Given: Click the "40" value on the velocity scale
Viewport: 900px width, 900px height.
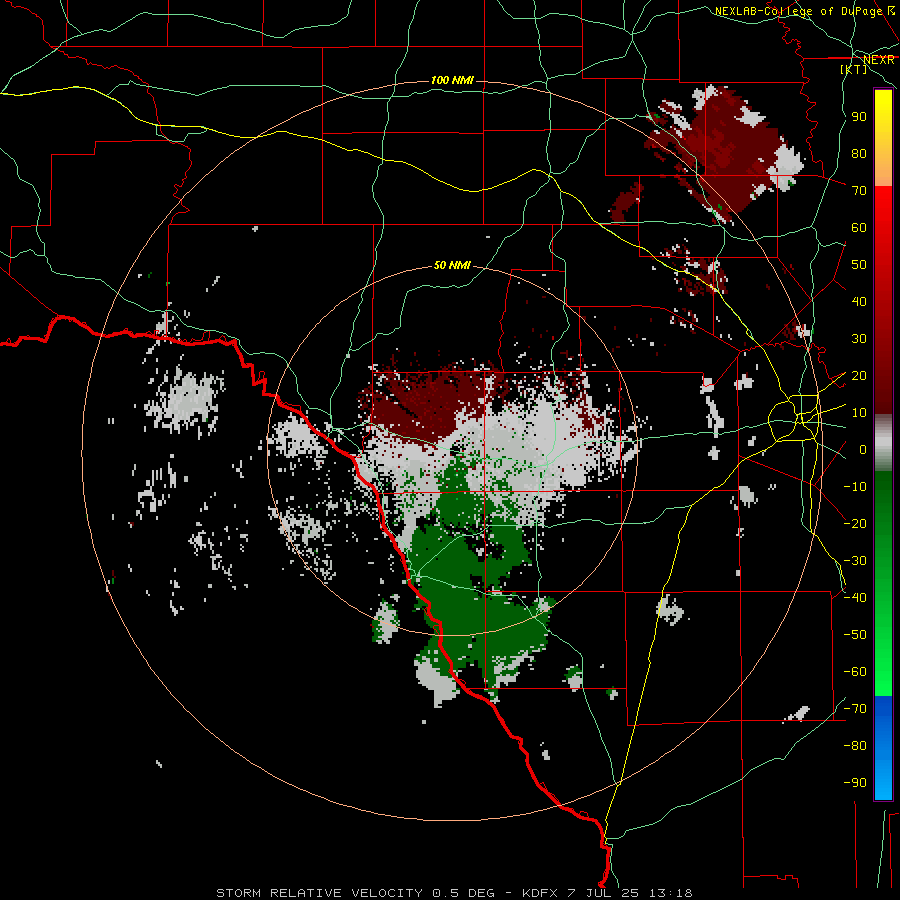Looking at the screenshot, I should 859,301.
